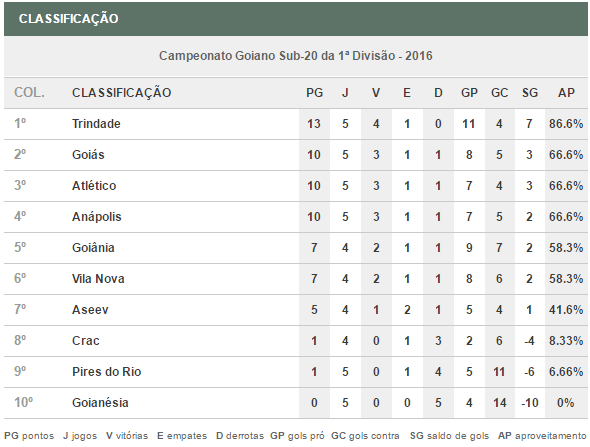
Task: Click the CLASSIFICAÇÃO green header bar
Action: 296,19
